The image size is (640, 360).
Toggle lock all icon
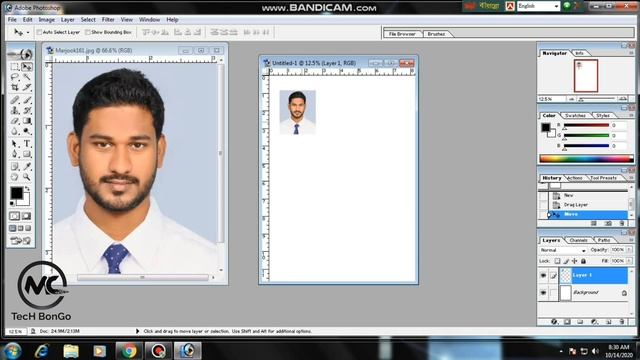tap(584, 261)
